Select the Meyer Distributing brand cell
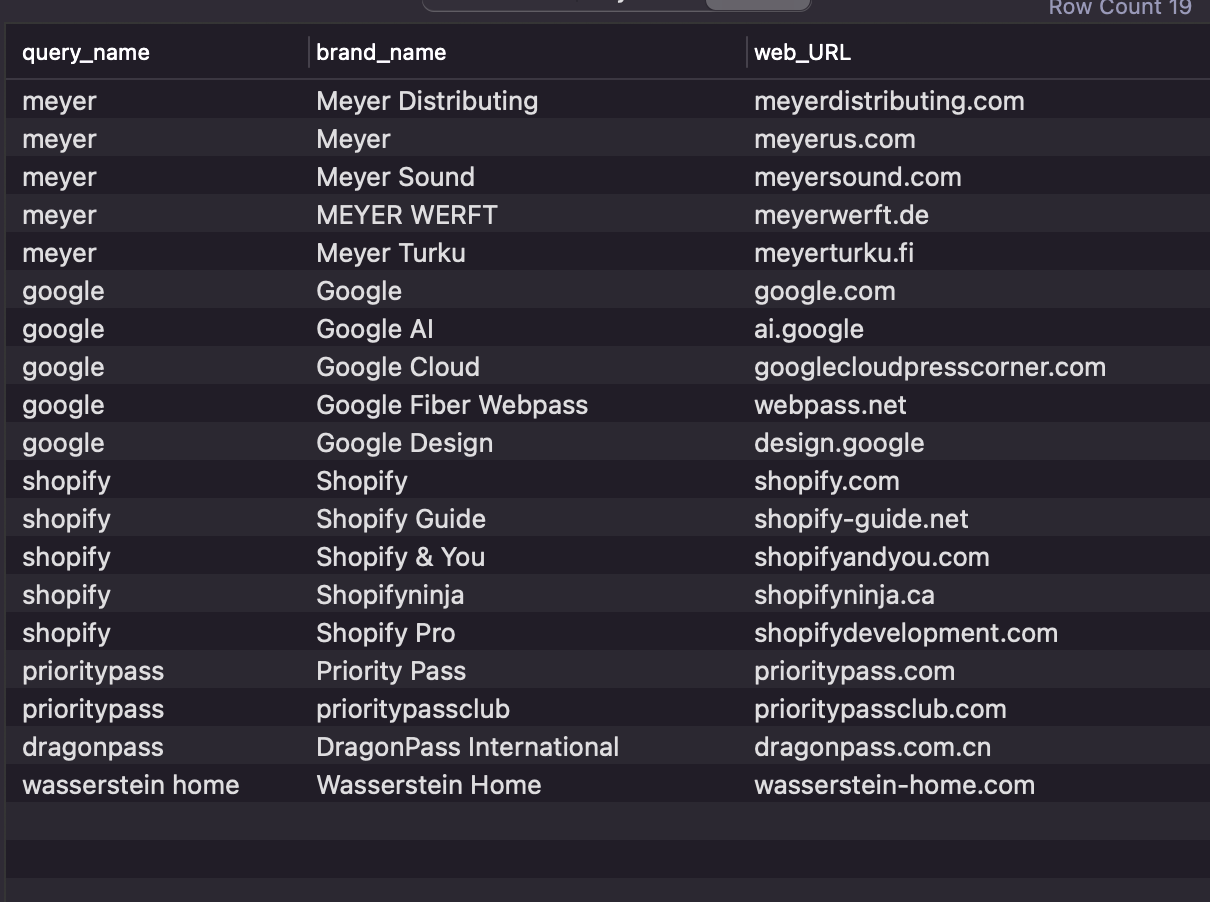This screenshot has width=1210, height=902. (427, 101)
